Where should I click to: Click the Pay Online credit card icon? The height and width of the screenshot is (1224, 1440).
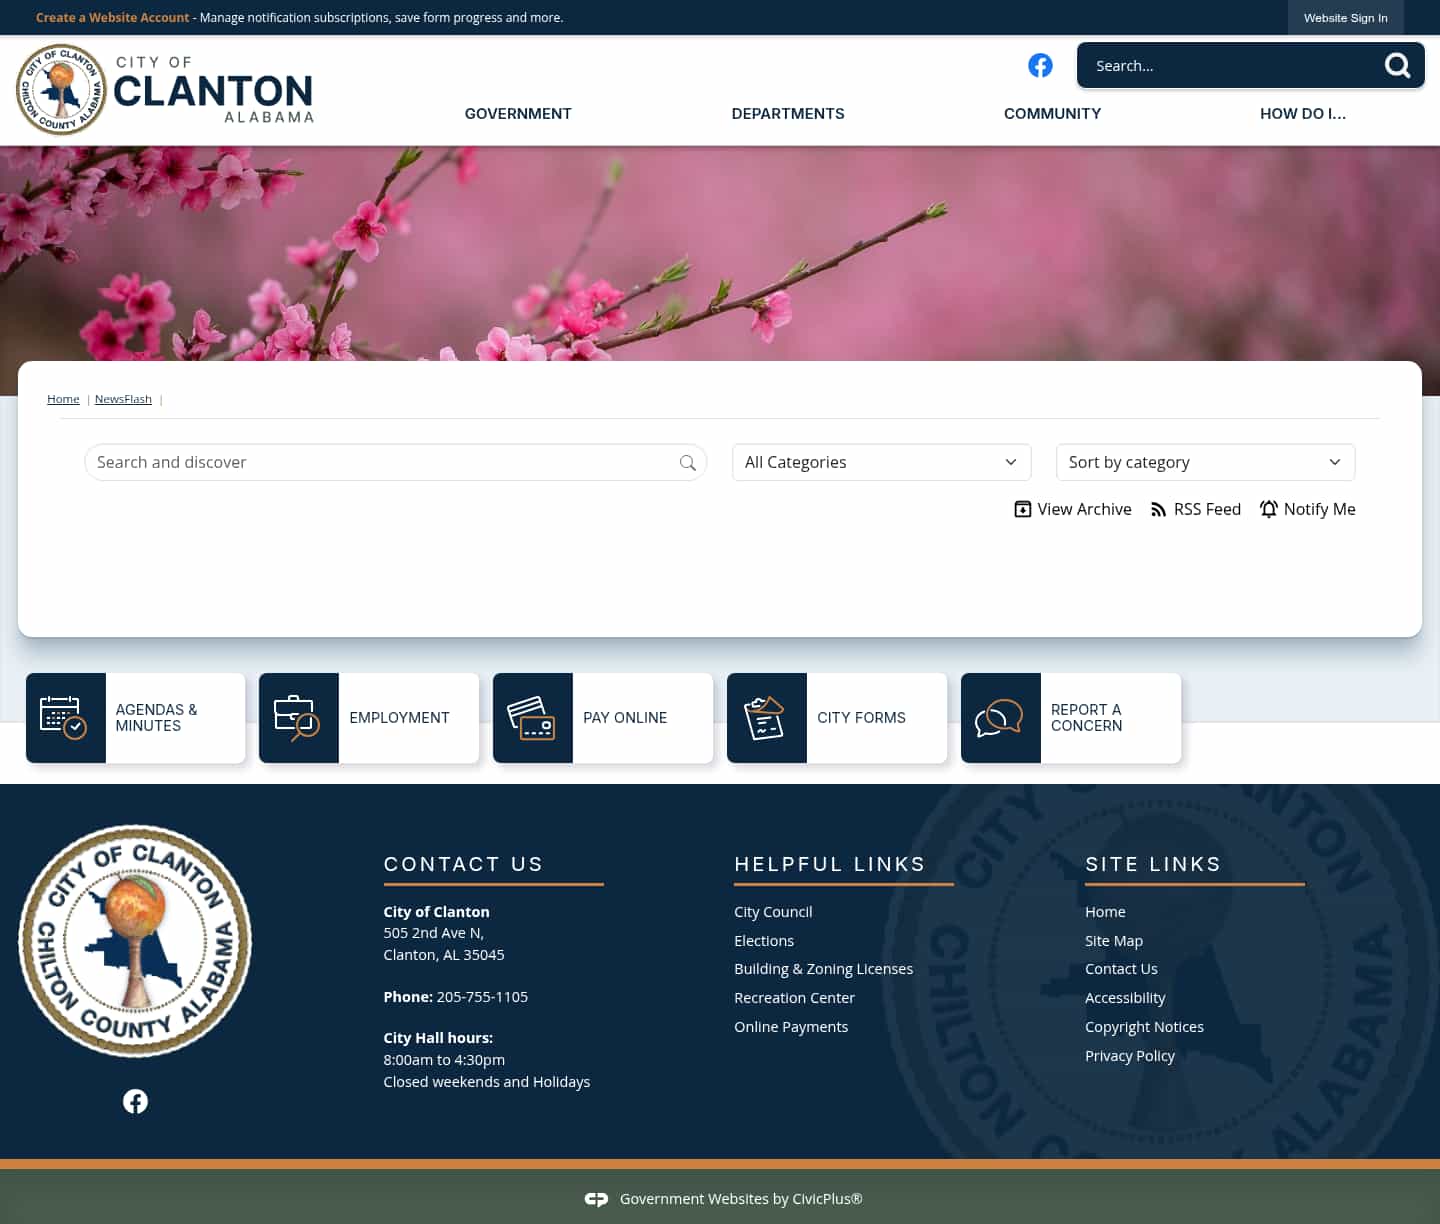click(532, 717)
